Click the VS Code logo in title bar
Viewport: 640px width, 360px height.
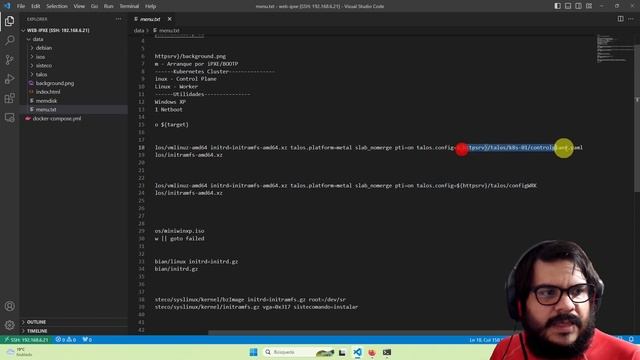click(7, 6)
